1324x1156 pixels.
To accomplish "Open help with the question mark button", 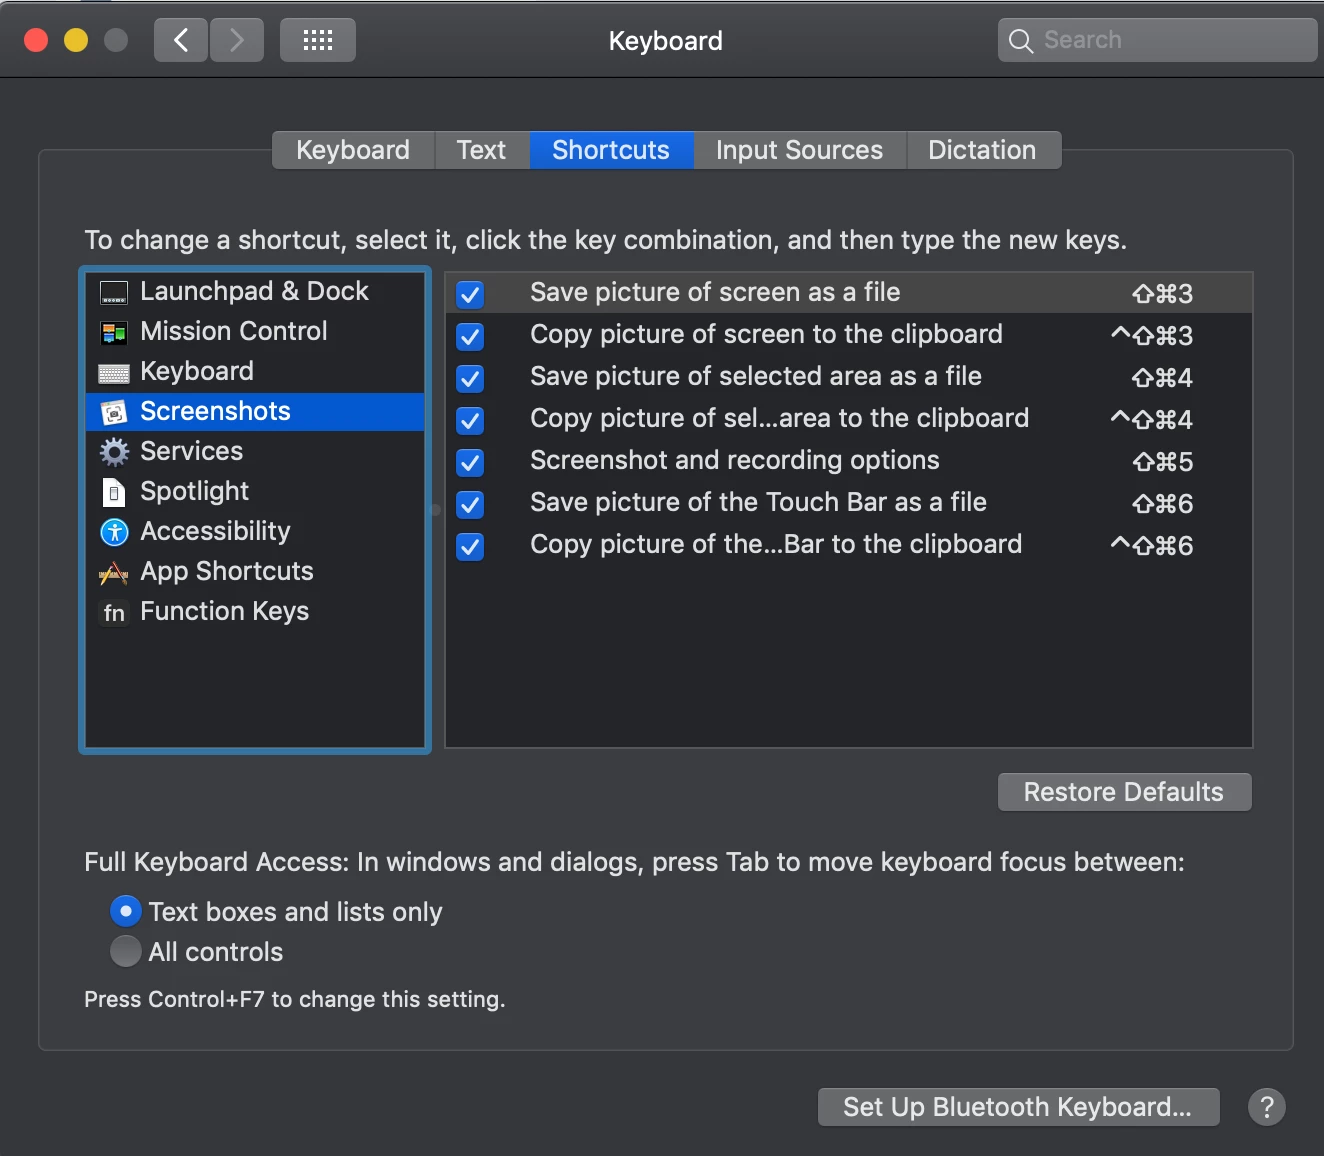I will pyautogui.click(x=1267, y=1107).
